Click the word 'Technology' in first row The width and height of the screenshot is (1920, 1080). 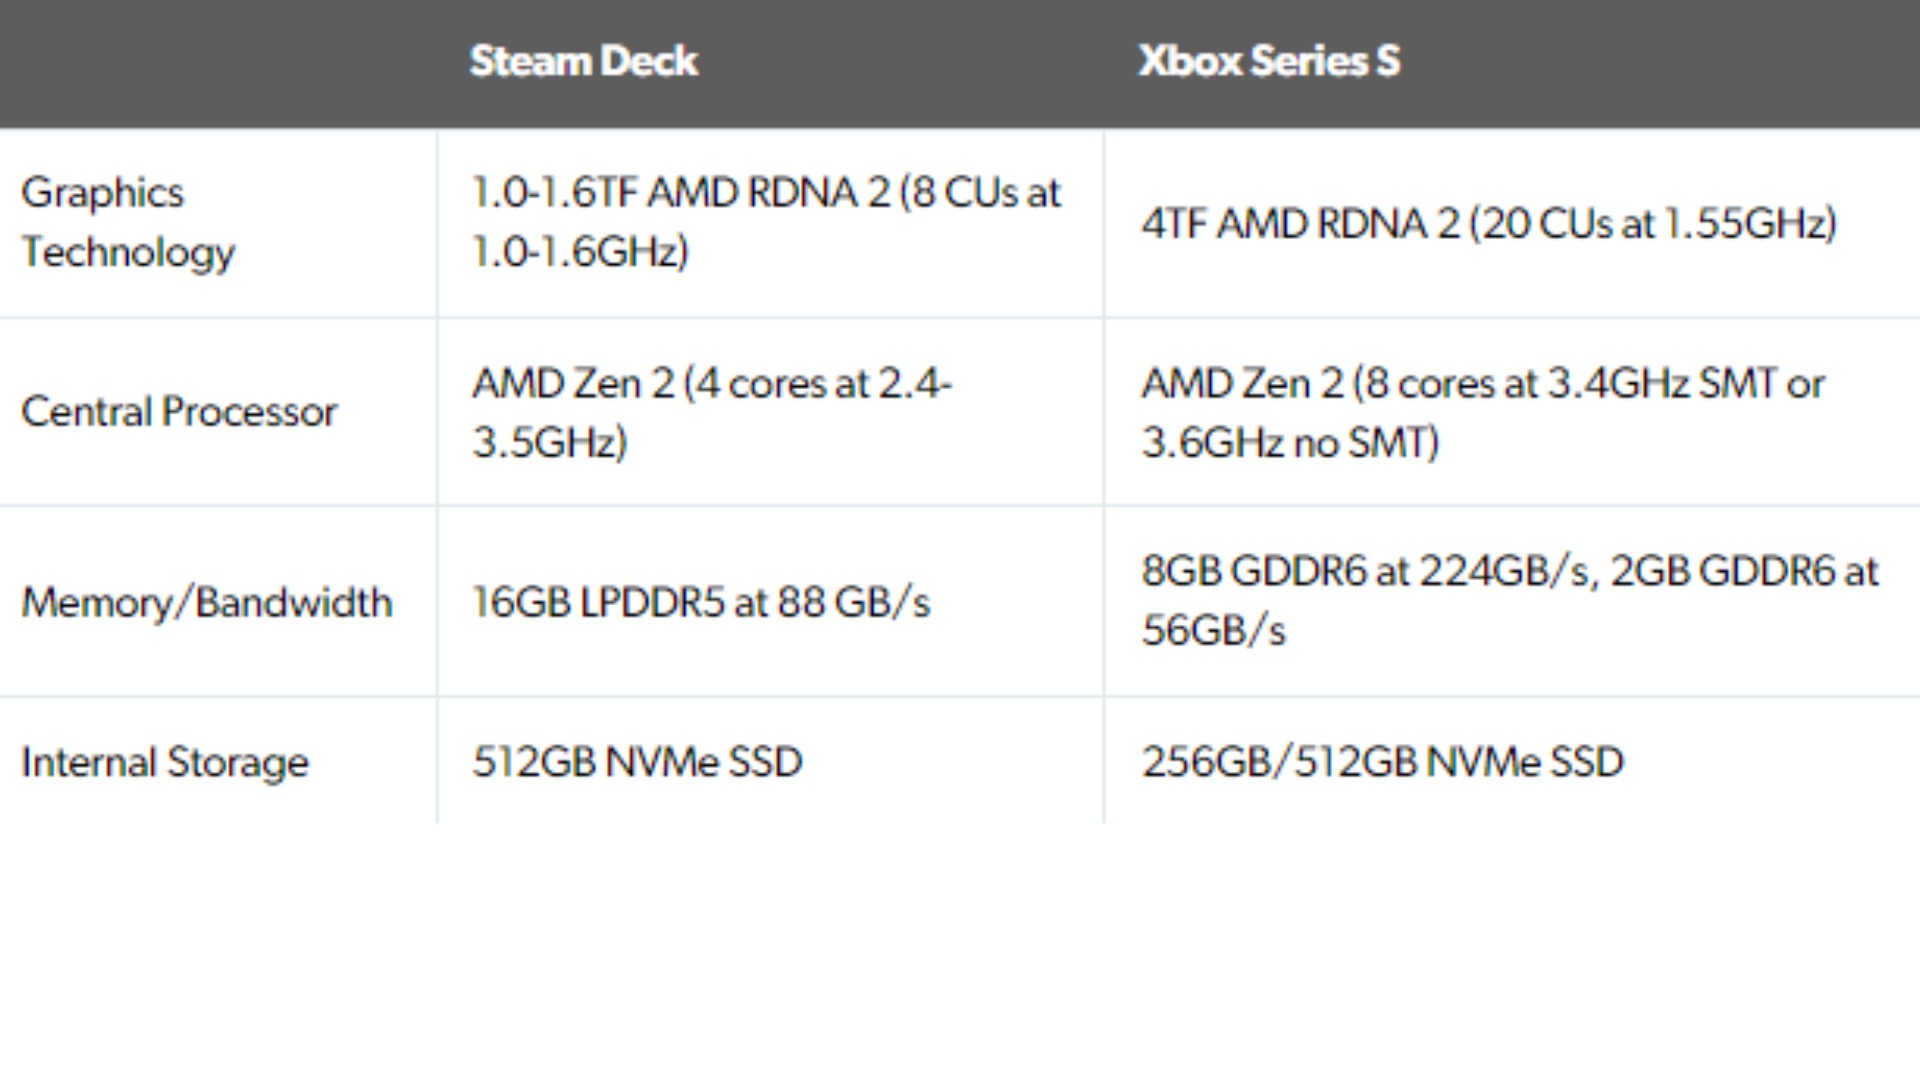(x=128, y=252)
